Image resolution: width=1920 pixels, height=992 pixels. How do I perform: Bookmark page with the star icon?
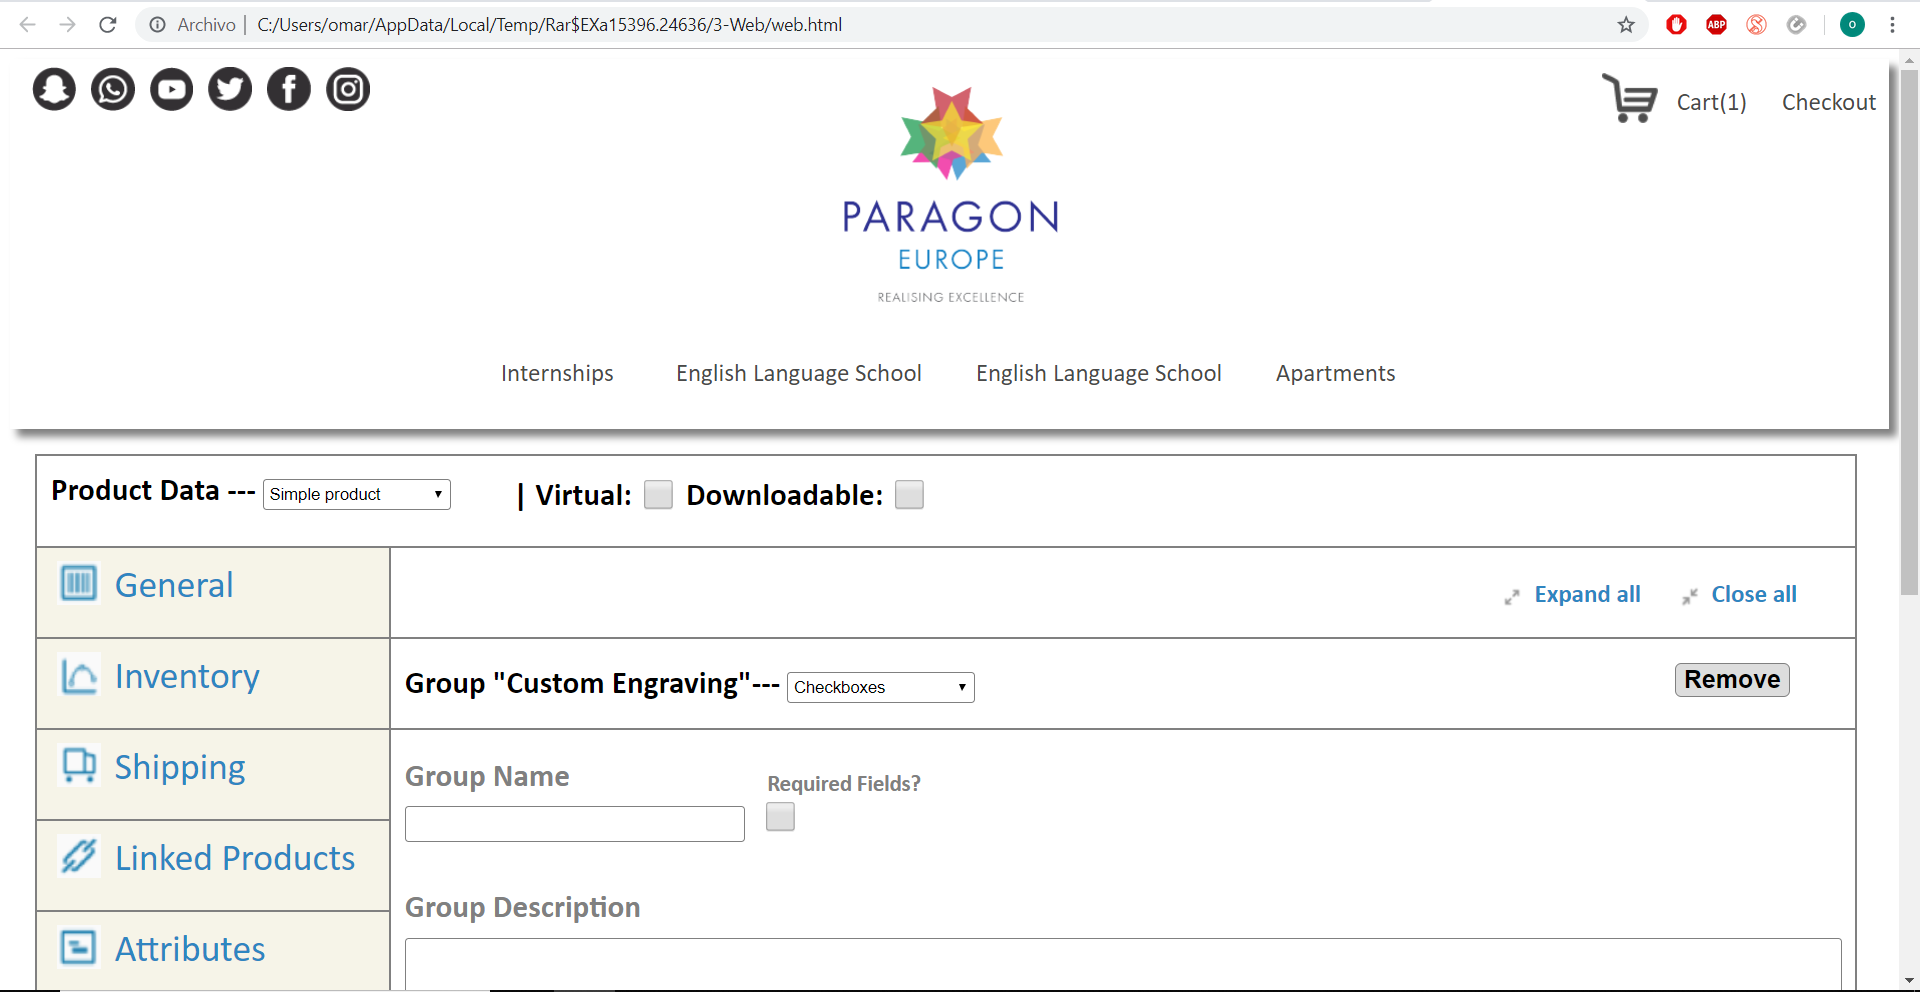1626,25
